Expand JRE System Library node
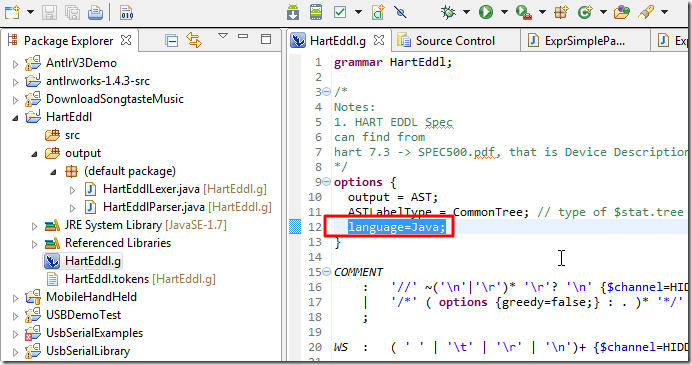Viewport: 692px width, 365px height. [34, 226]
